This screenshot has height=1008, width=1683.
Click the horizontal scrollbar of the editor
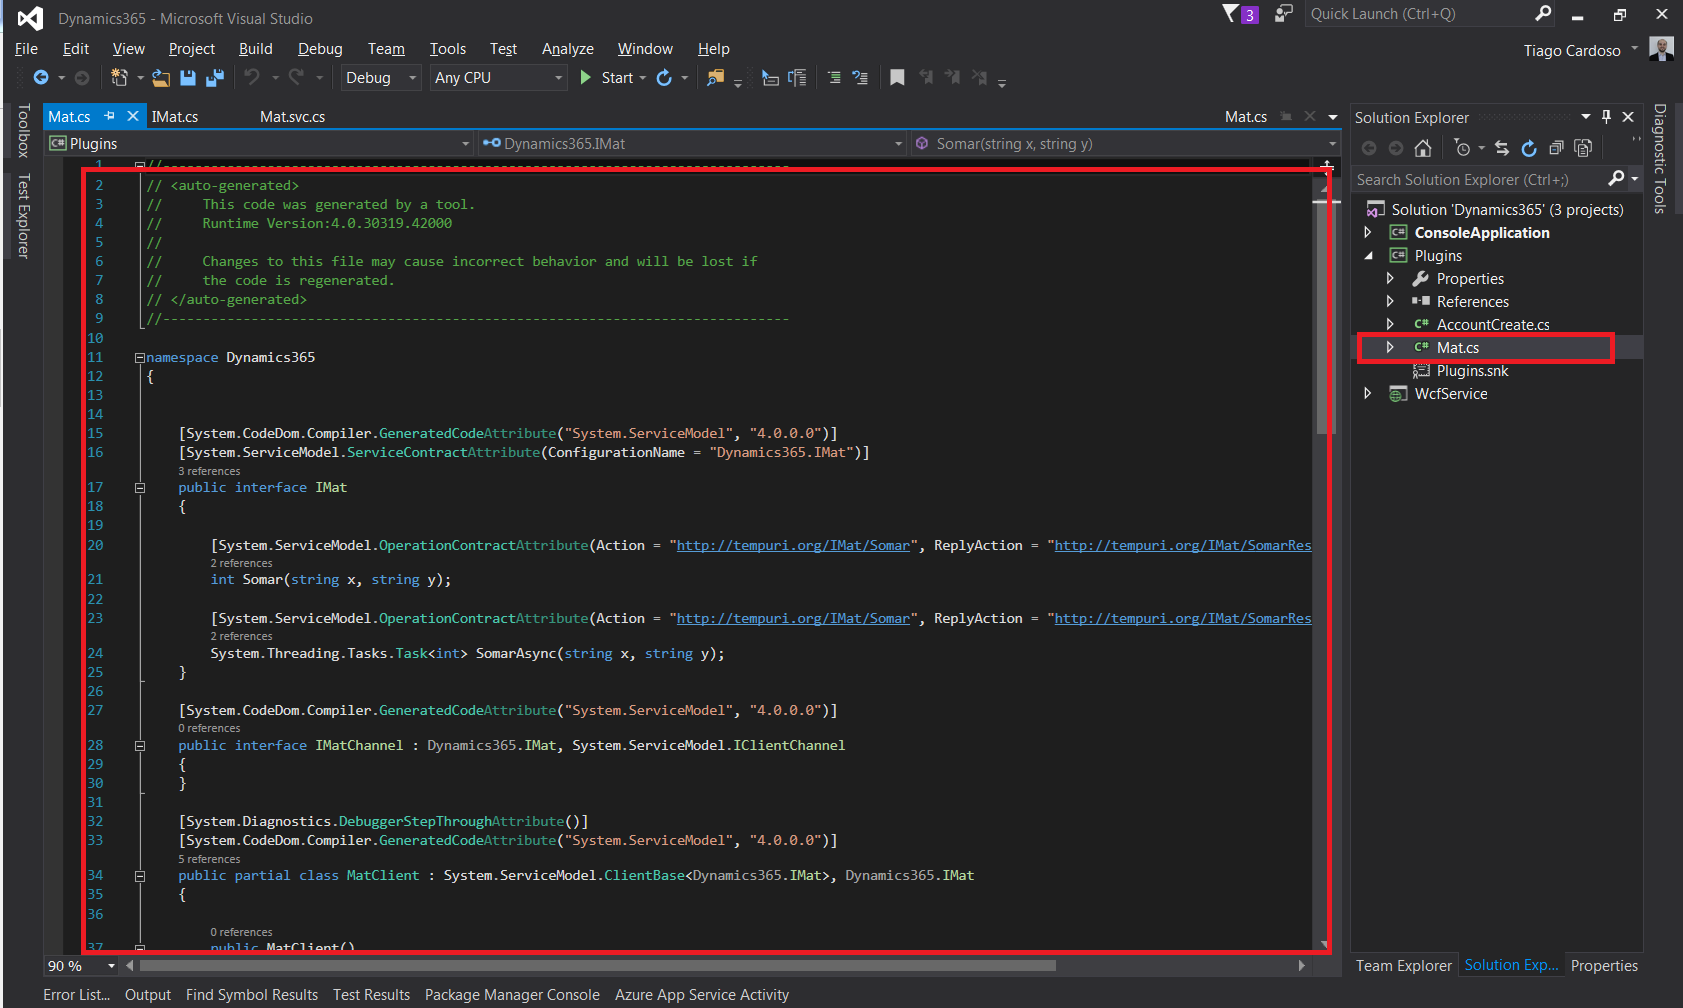[x=598, y=966]
